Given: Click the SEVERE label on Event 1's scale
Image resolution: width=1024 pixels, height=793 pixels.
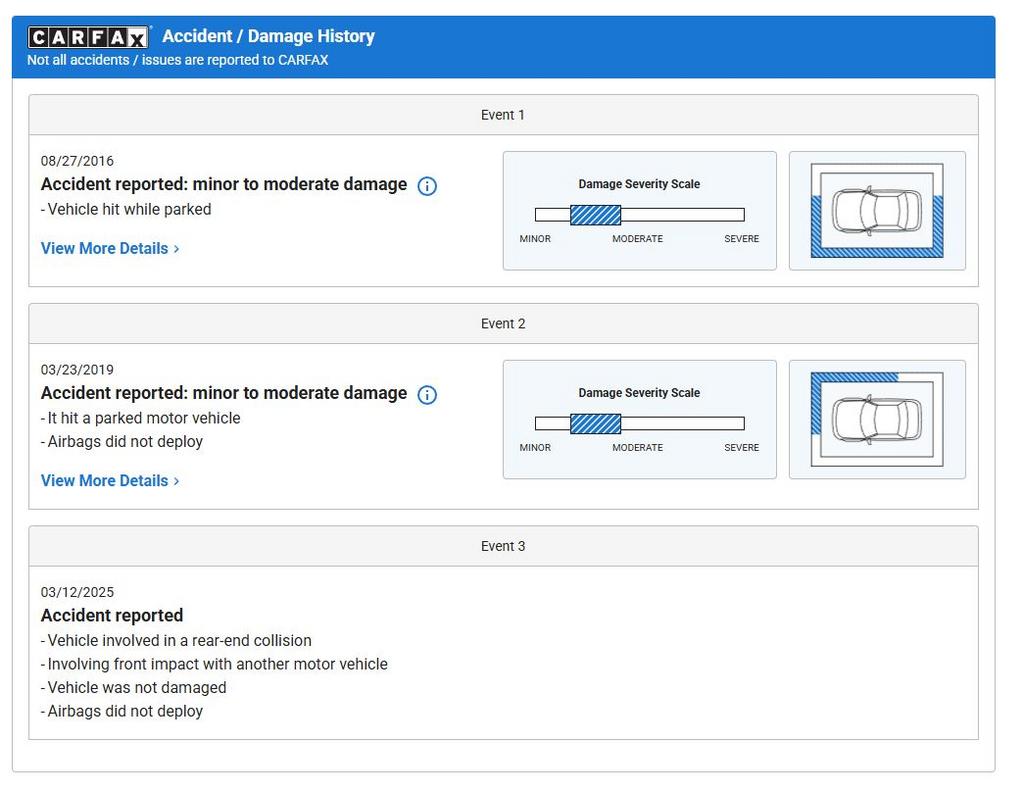Looking at the screenshot, I should [741, 239].
